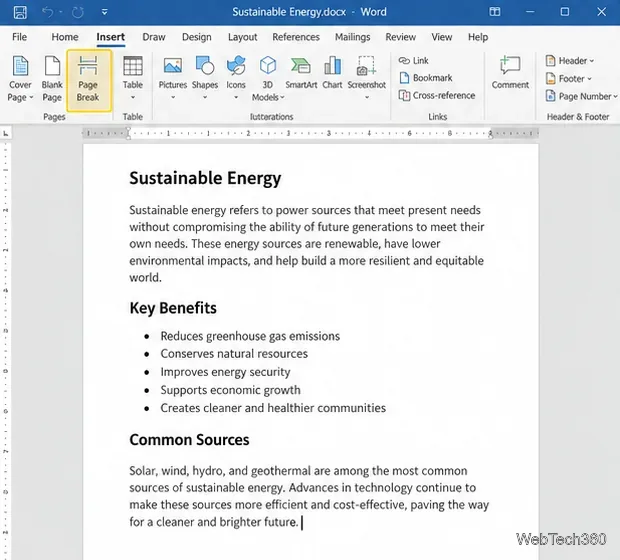Open Customize Quick Access Toolbar arrow
Image resolution: width=620 pixels, height=560 pixels.
pyautogui.click(x=104, y=12)
